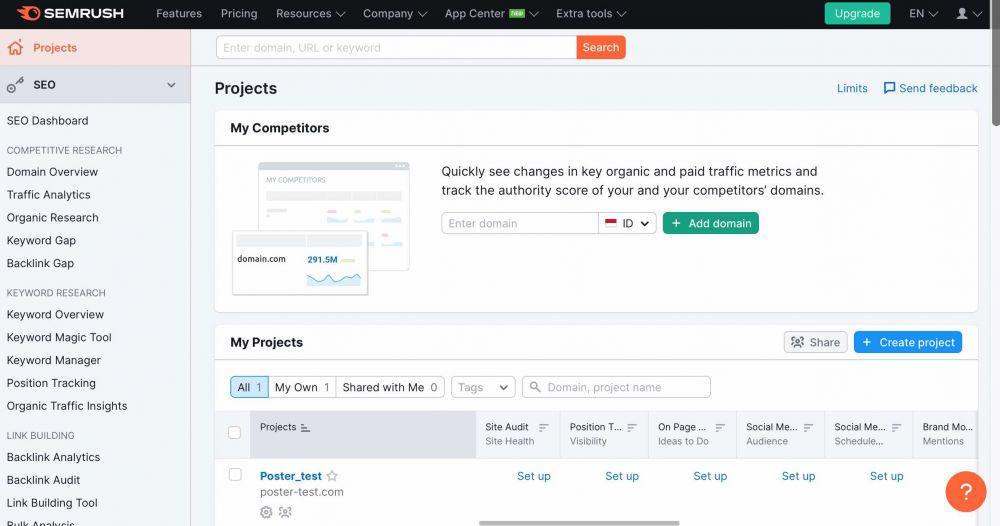1000x526 pixels.
Task: Click the Share button in My Projects
Action: [815, 342]
